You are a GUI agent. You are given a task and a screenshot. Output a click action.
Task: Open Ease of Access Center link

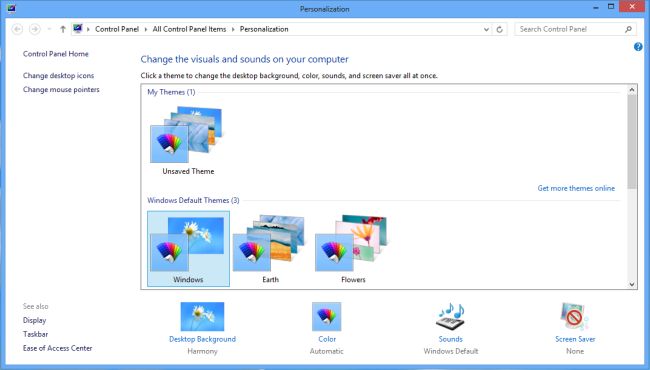[58, 348]
